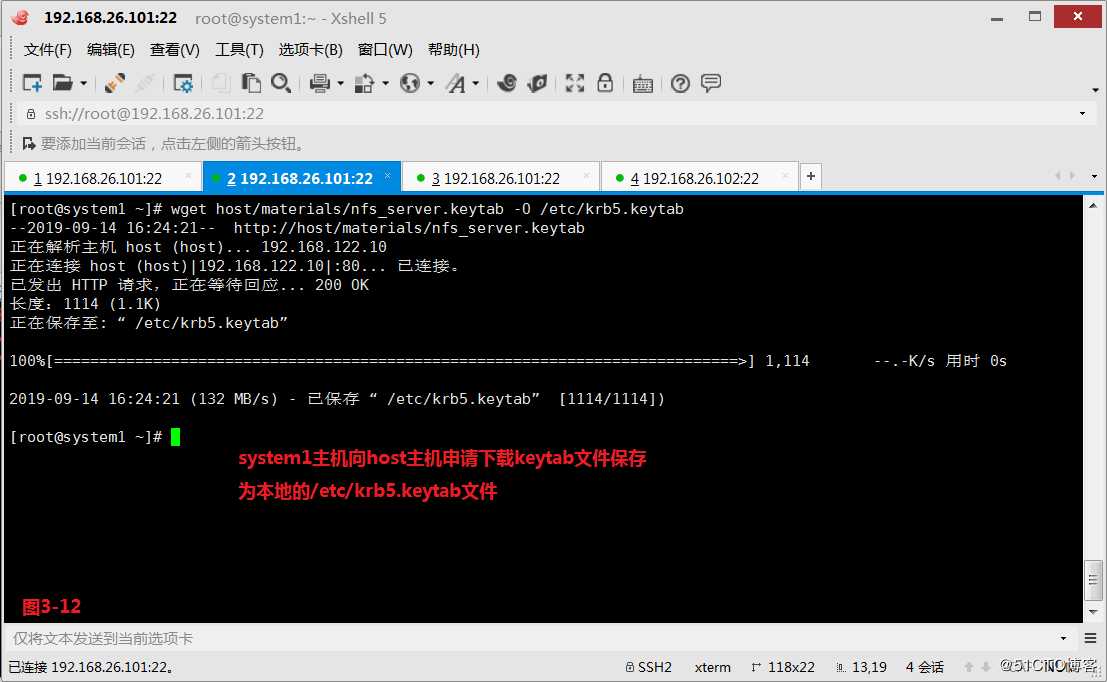Close tab 1 with its x
The image size is (1107, 682).
(x=188, y=175)
